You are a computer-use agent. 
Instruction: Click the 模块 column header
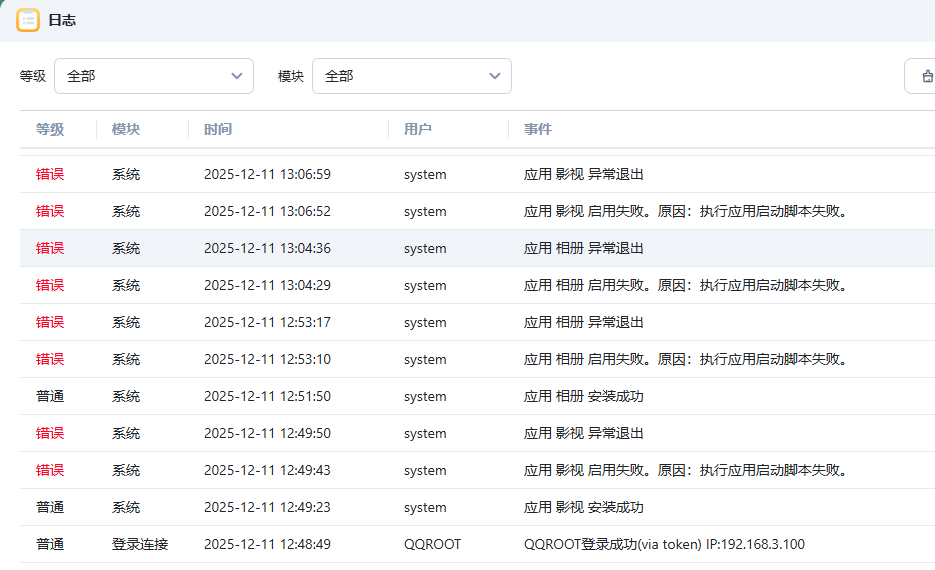point(126,129)
